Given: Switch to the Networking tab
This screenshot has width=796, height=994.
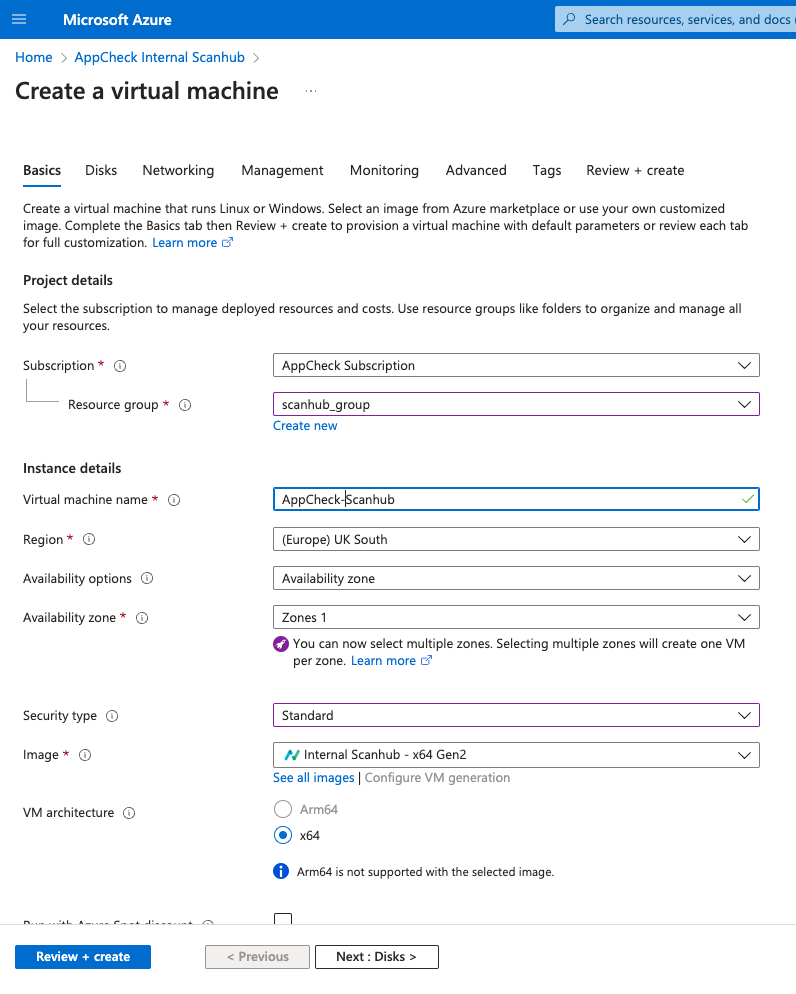Looking at the screenshot, I should (x=178, y=170).
